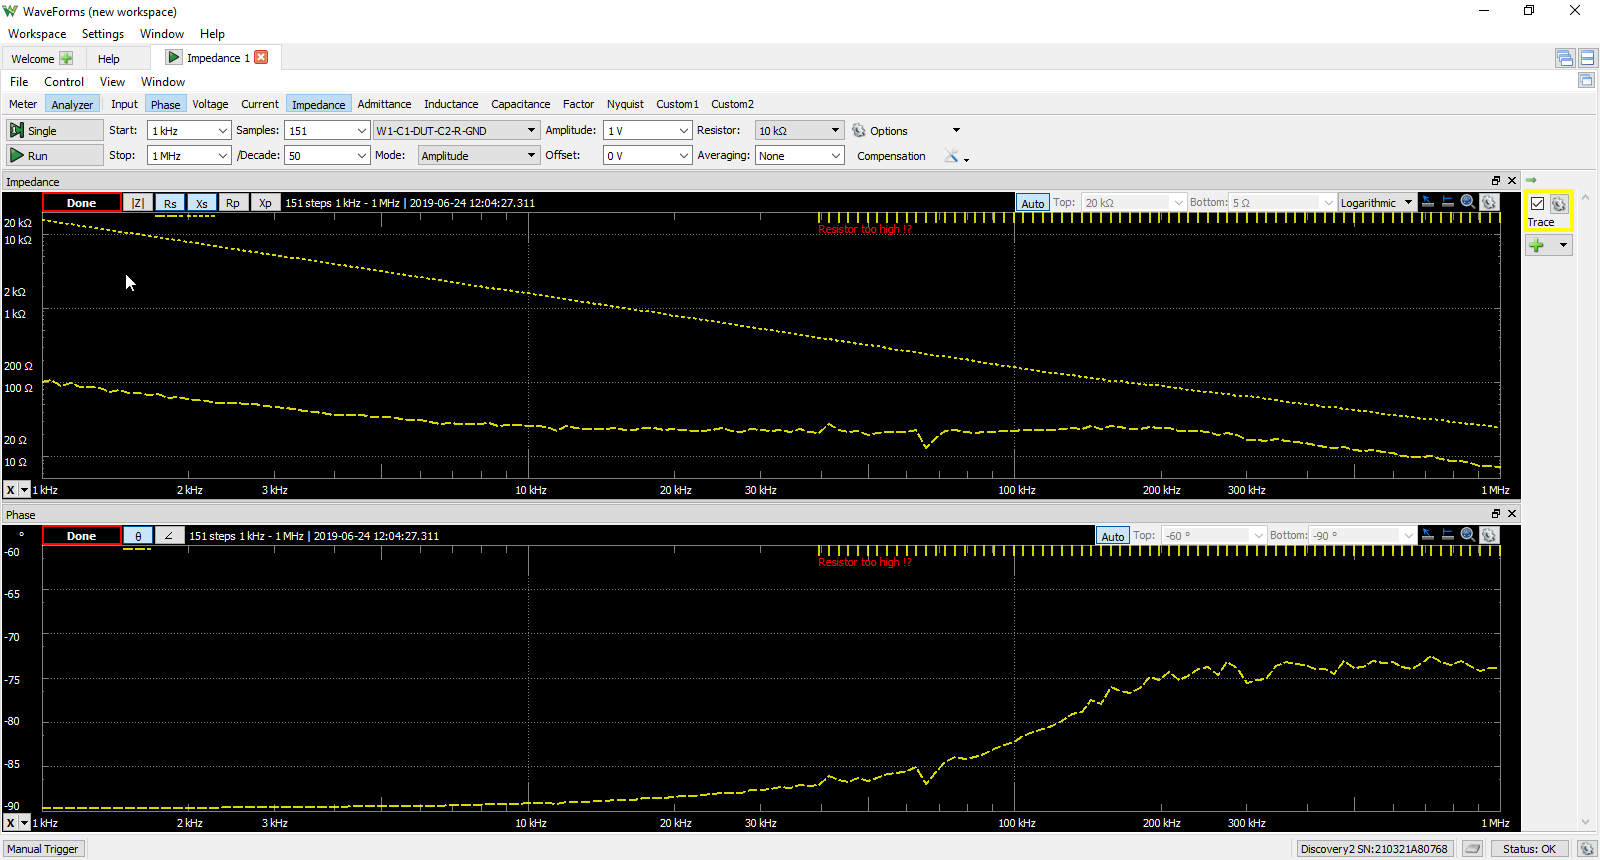
Task: Select the Capacitance view tab
Action: (x=520, y=104)
